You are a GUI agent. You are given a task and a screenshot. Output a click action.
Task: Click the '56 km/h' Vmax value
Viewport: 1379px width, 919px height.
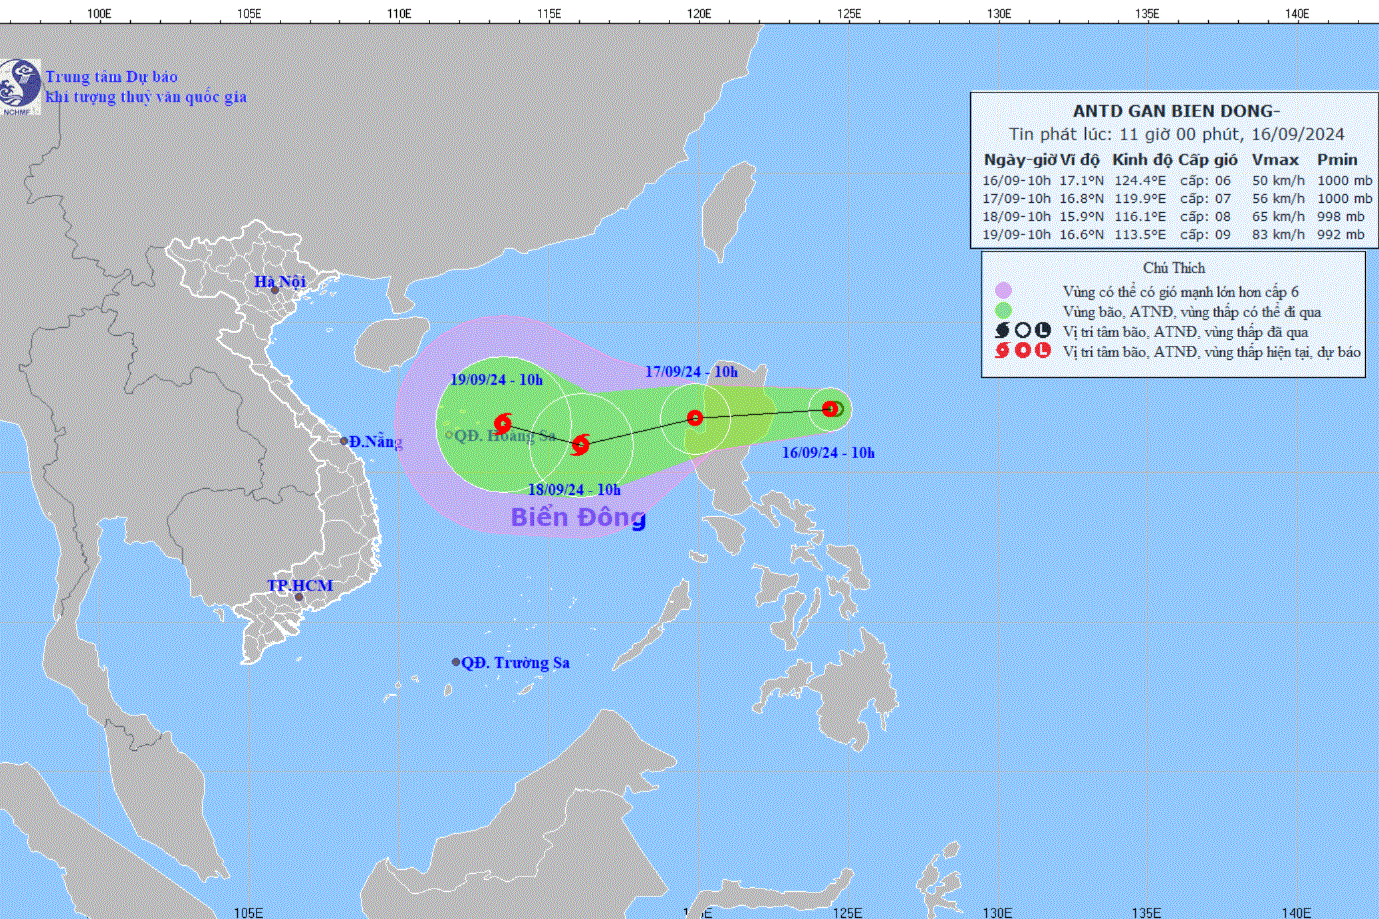[1278, 199]
